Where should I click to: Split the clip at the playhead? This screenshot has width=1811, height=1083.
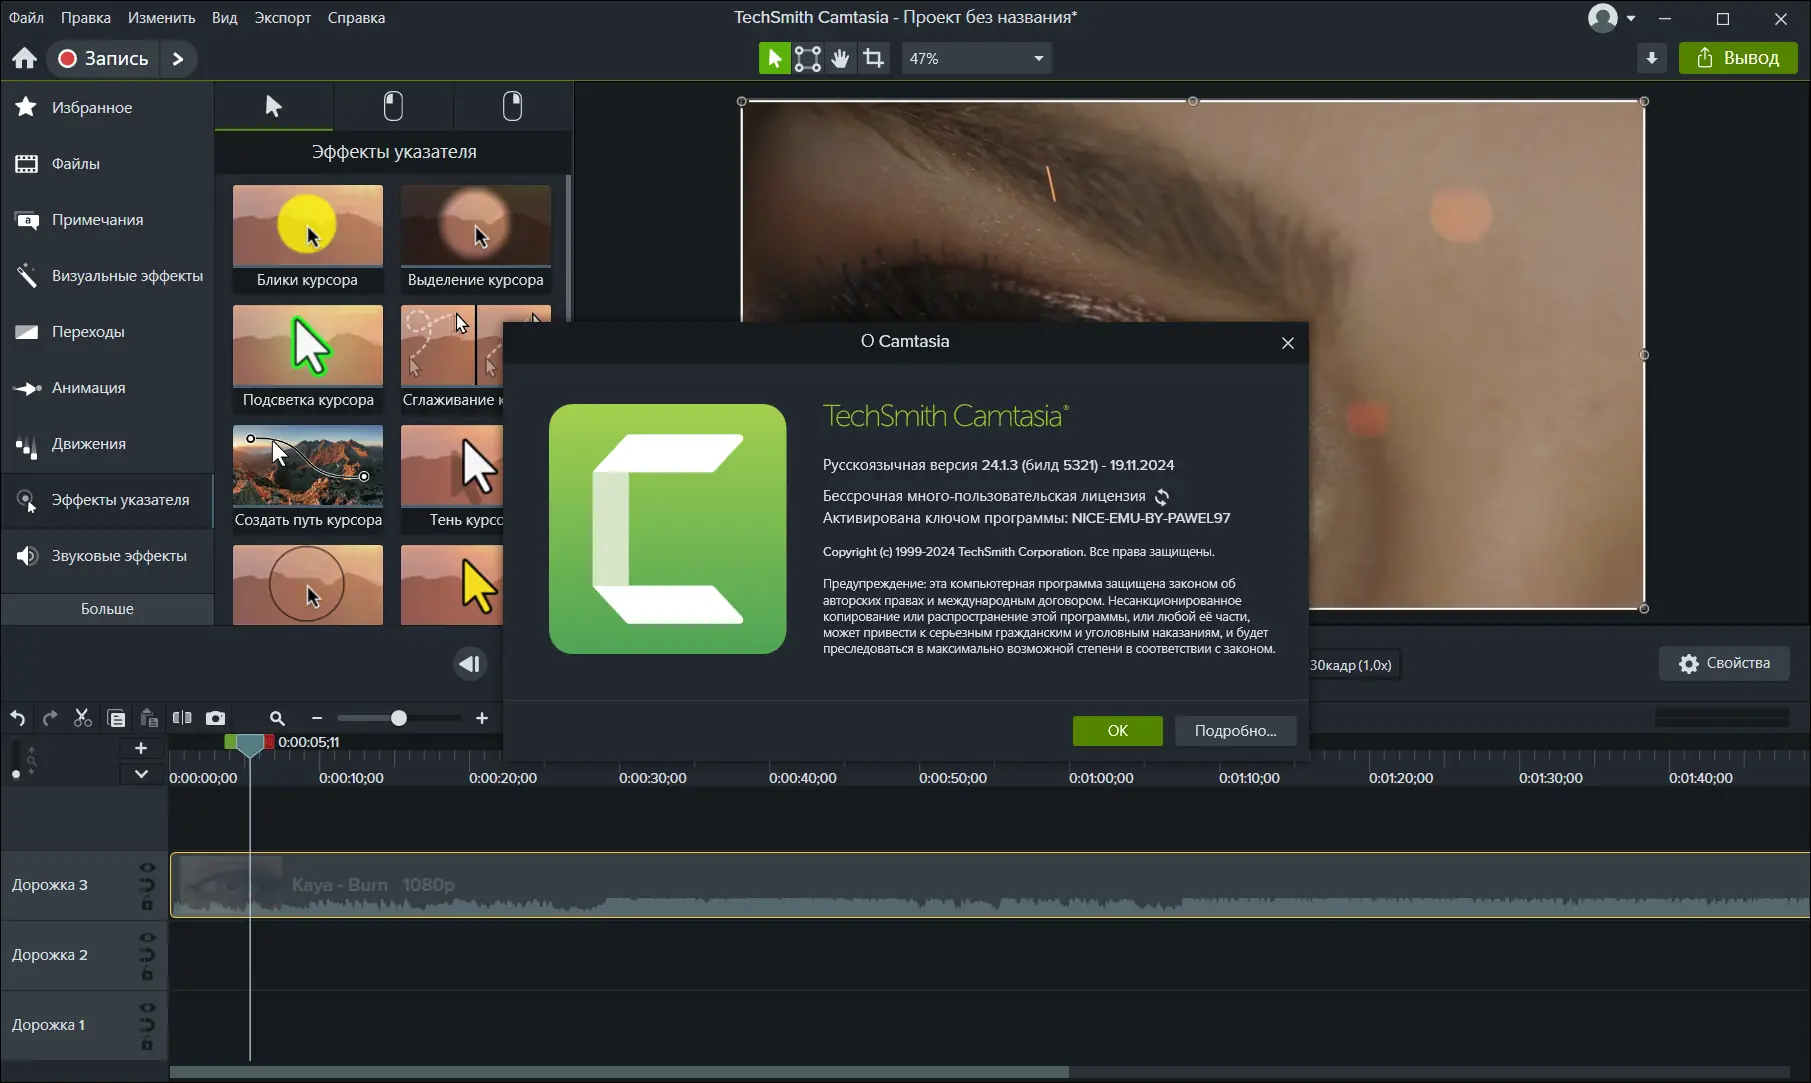(x=182, y=718)
